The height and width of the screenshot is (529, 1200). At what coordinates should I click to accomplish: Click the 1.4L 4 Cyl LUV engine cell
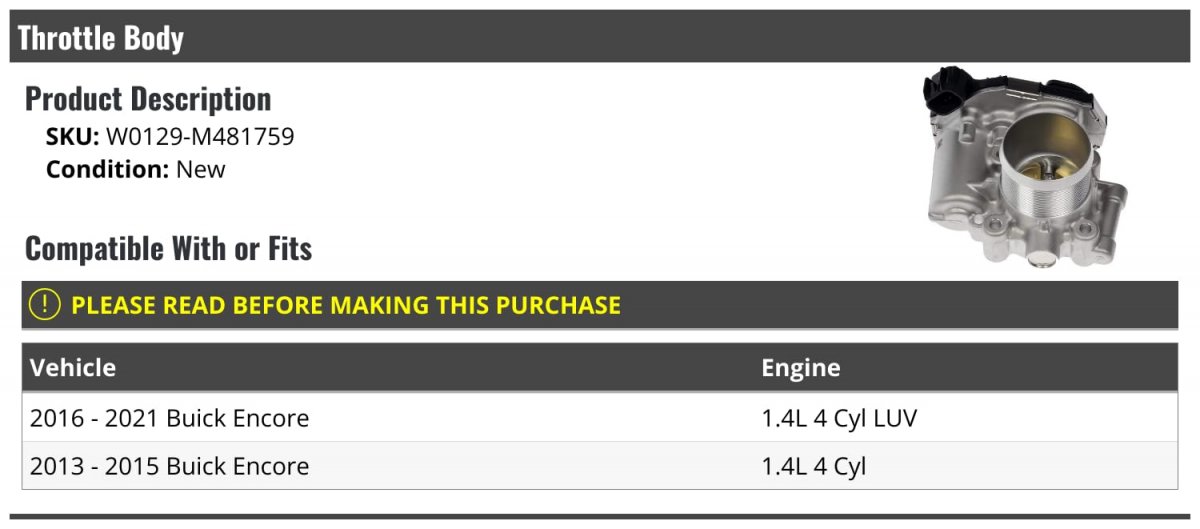coord(839,418)
